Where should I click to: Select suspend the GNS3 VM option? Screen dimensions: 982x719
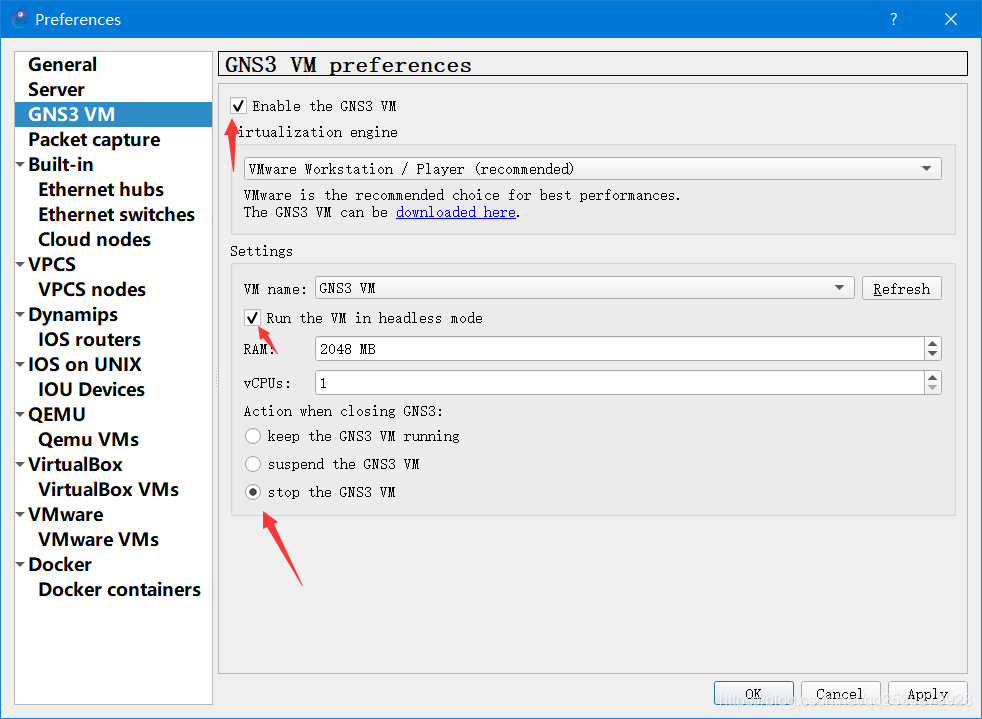point(253,463)
